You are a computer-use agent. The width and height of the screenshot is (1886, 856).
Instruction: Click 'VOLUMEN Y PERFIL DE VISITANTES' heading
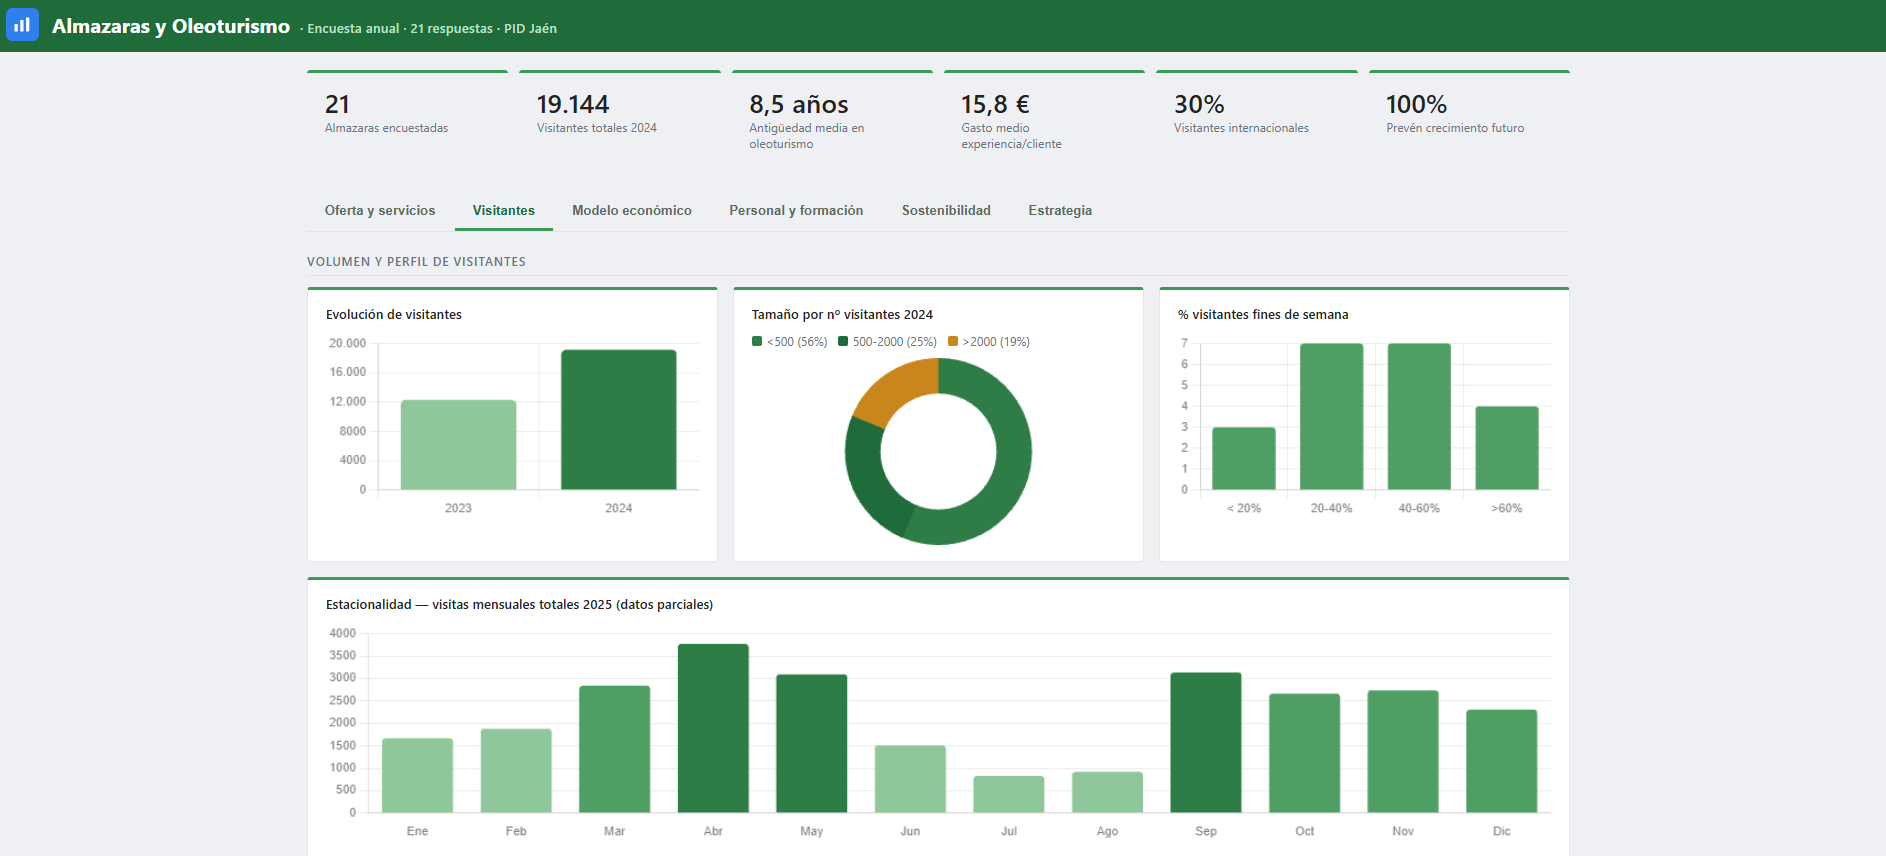[x=416, y=262]
